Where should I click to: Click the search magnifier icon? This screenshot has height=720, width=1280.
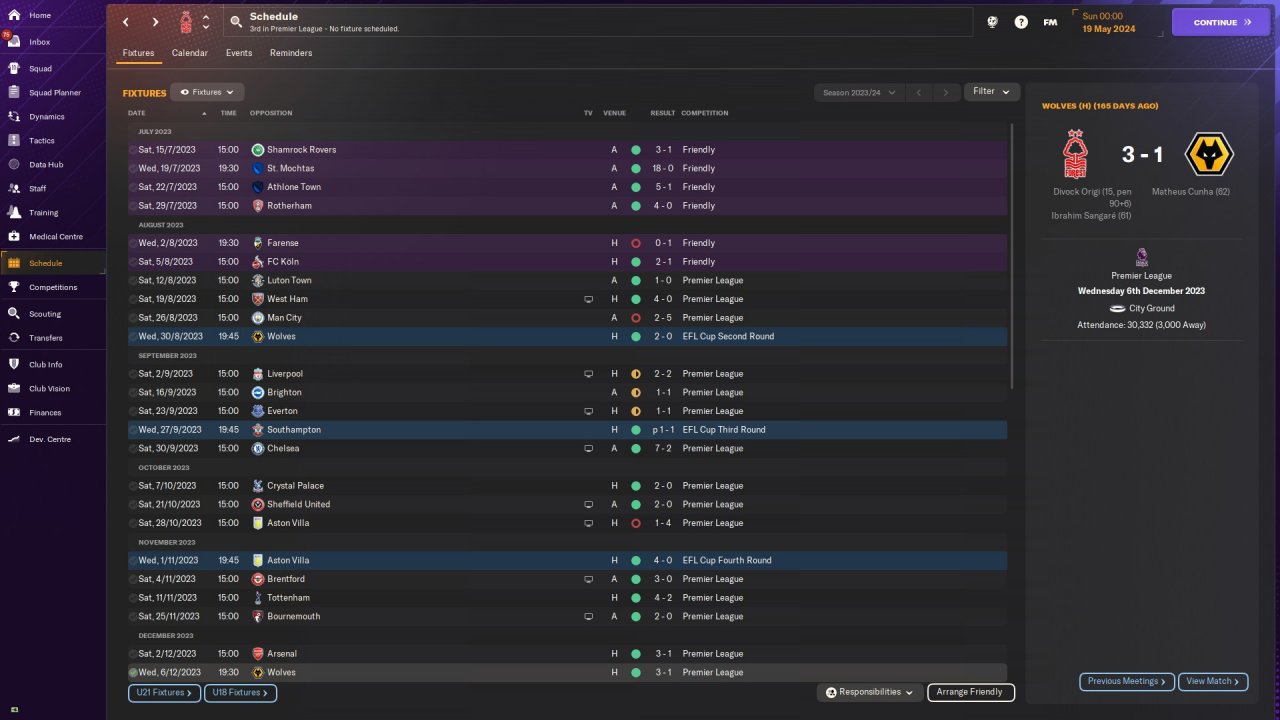[x=236, y=22]
